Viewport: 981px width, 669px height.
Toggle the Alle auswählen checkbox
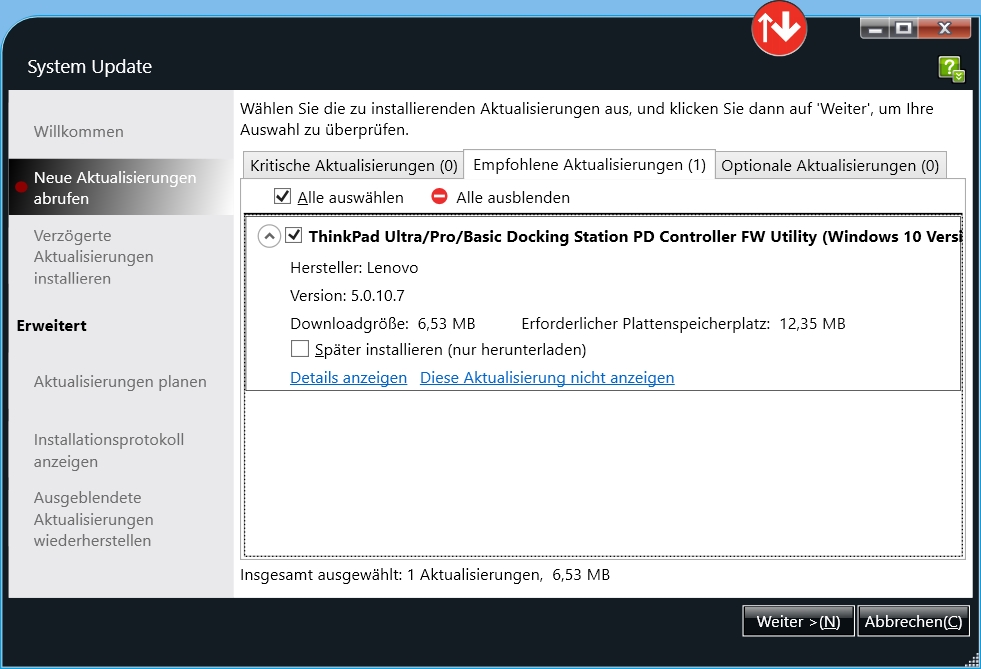(282, 197)
